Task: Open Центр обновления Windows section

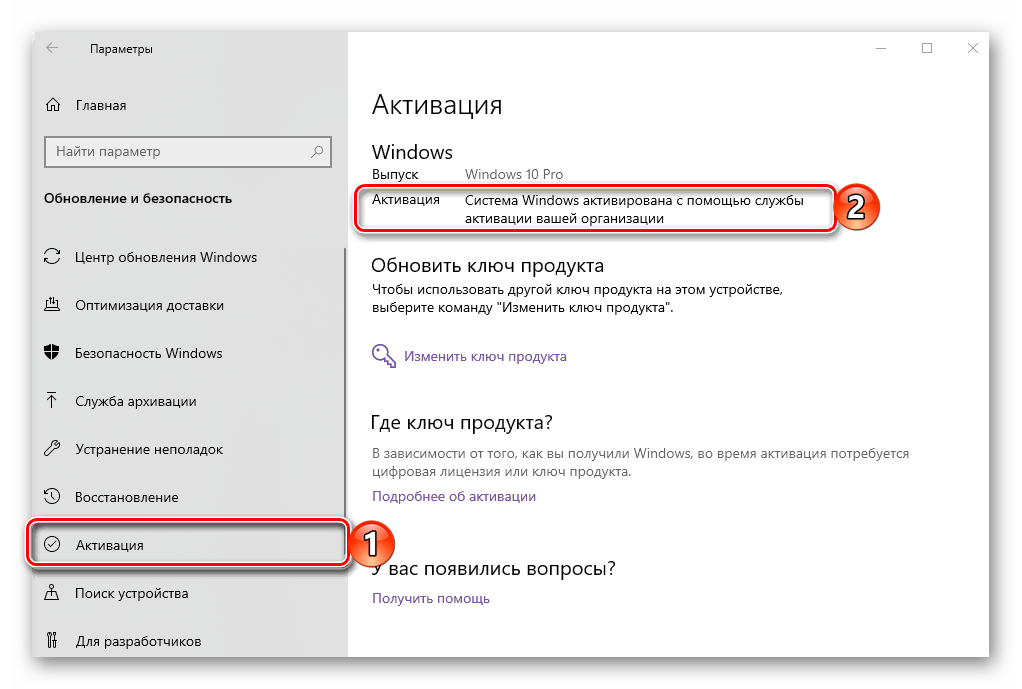Action: 166,257
